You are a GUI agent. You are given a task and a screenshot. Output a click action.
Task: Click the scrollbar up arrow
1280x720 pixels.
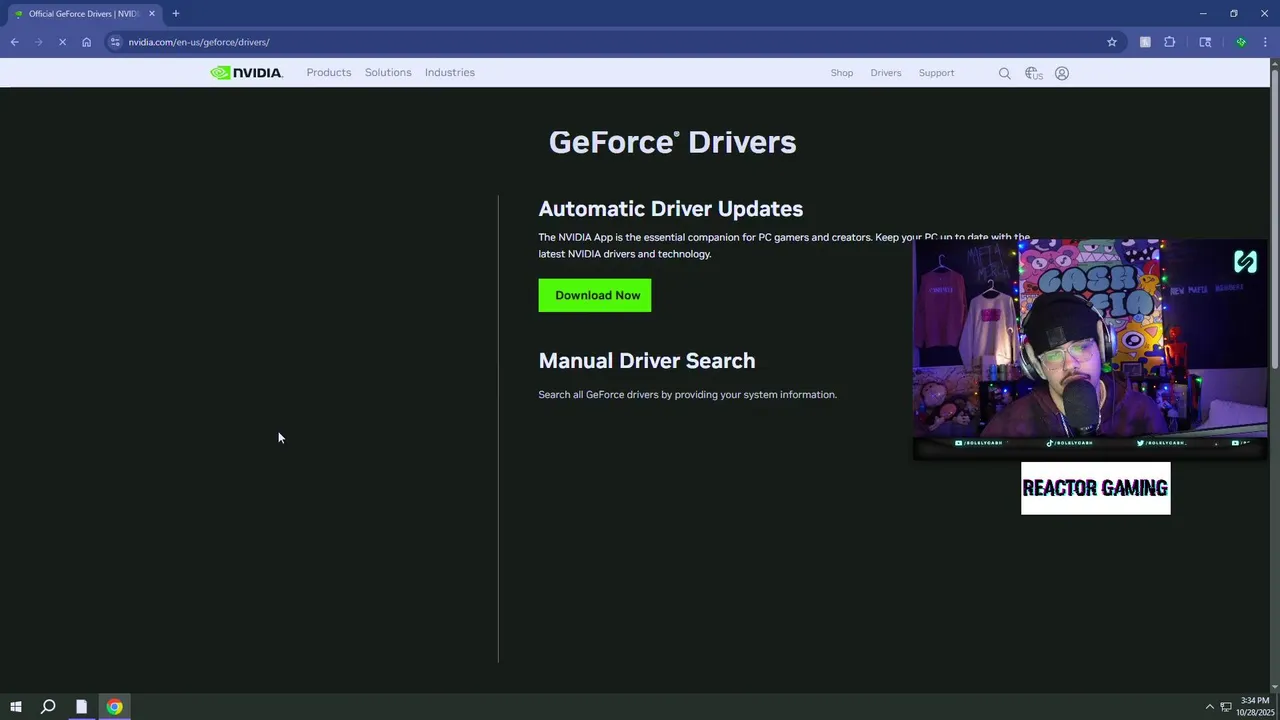coord(1275,63)
